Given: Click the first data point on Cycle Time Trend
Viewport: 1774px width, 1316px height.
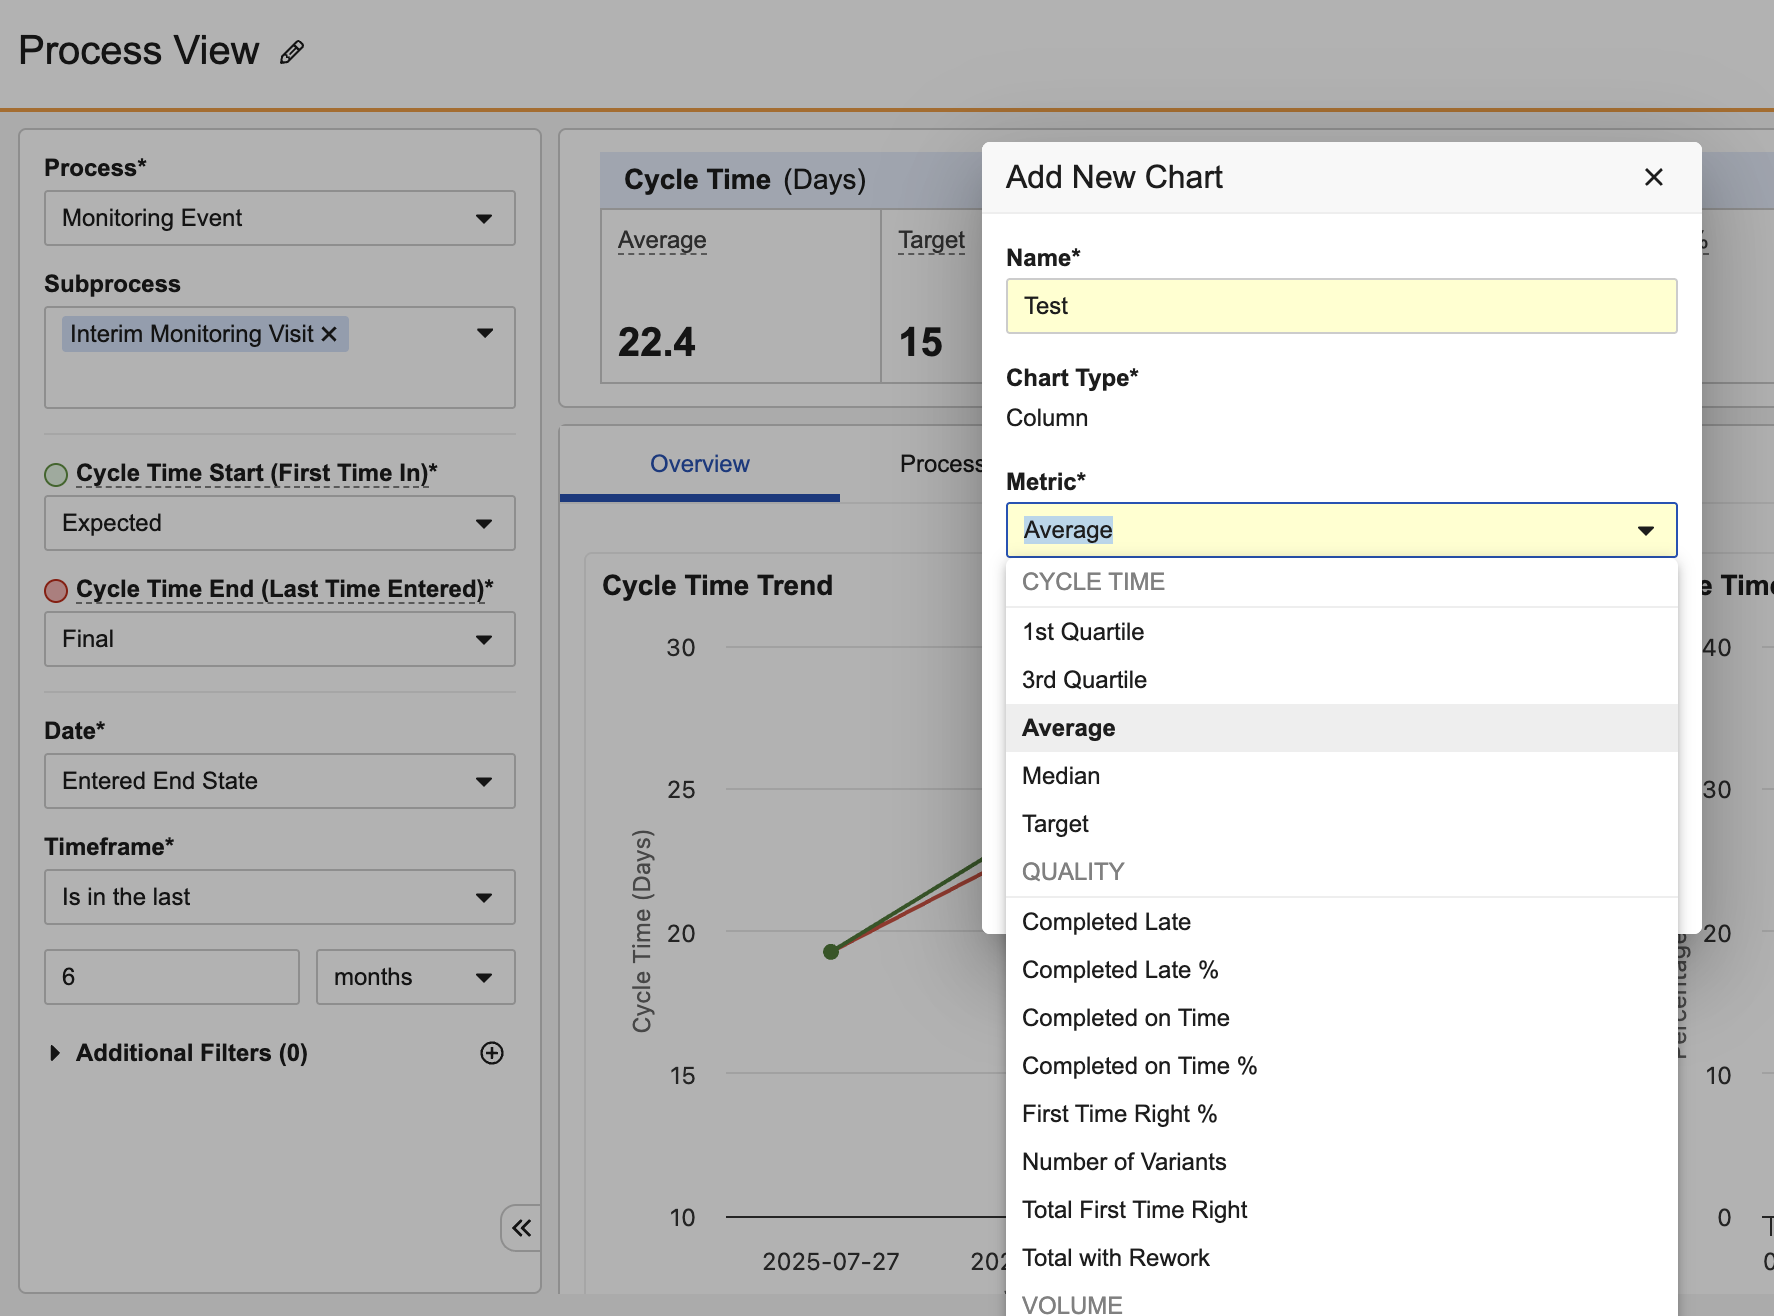Looking at the screenshot, I should point(831,951).
